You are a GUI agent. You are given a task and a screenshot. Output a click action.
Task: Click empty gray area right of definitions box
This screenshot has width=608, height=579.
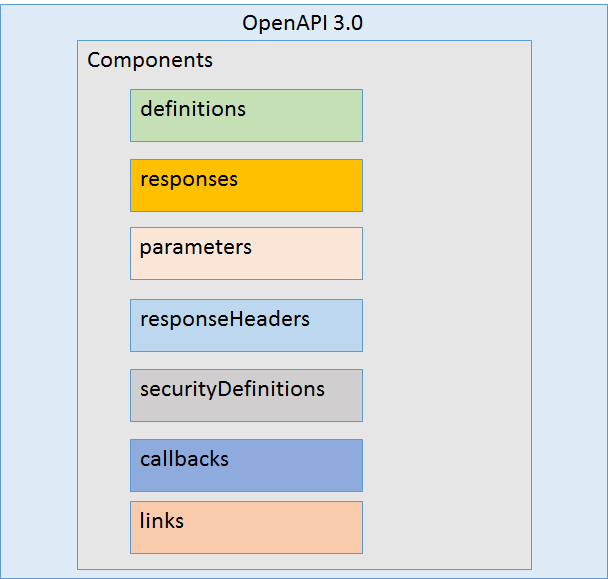click(445, 115)
